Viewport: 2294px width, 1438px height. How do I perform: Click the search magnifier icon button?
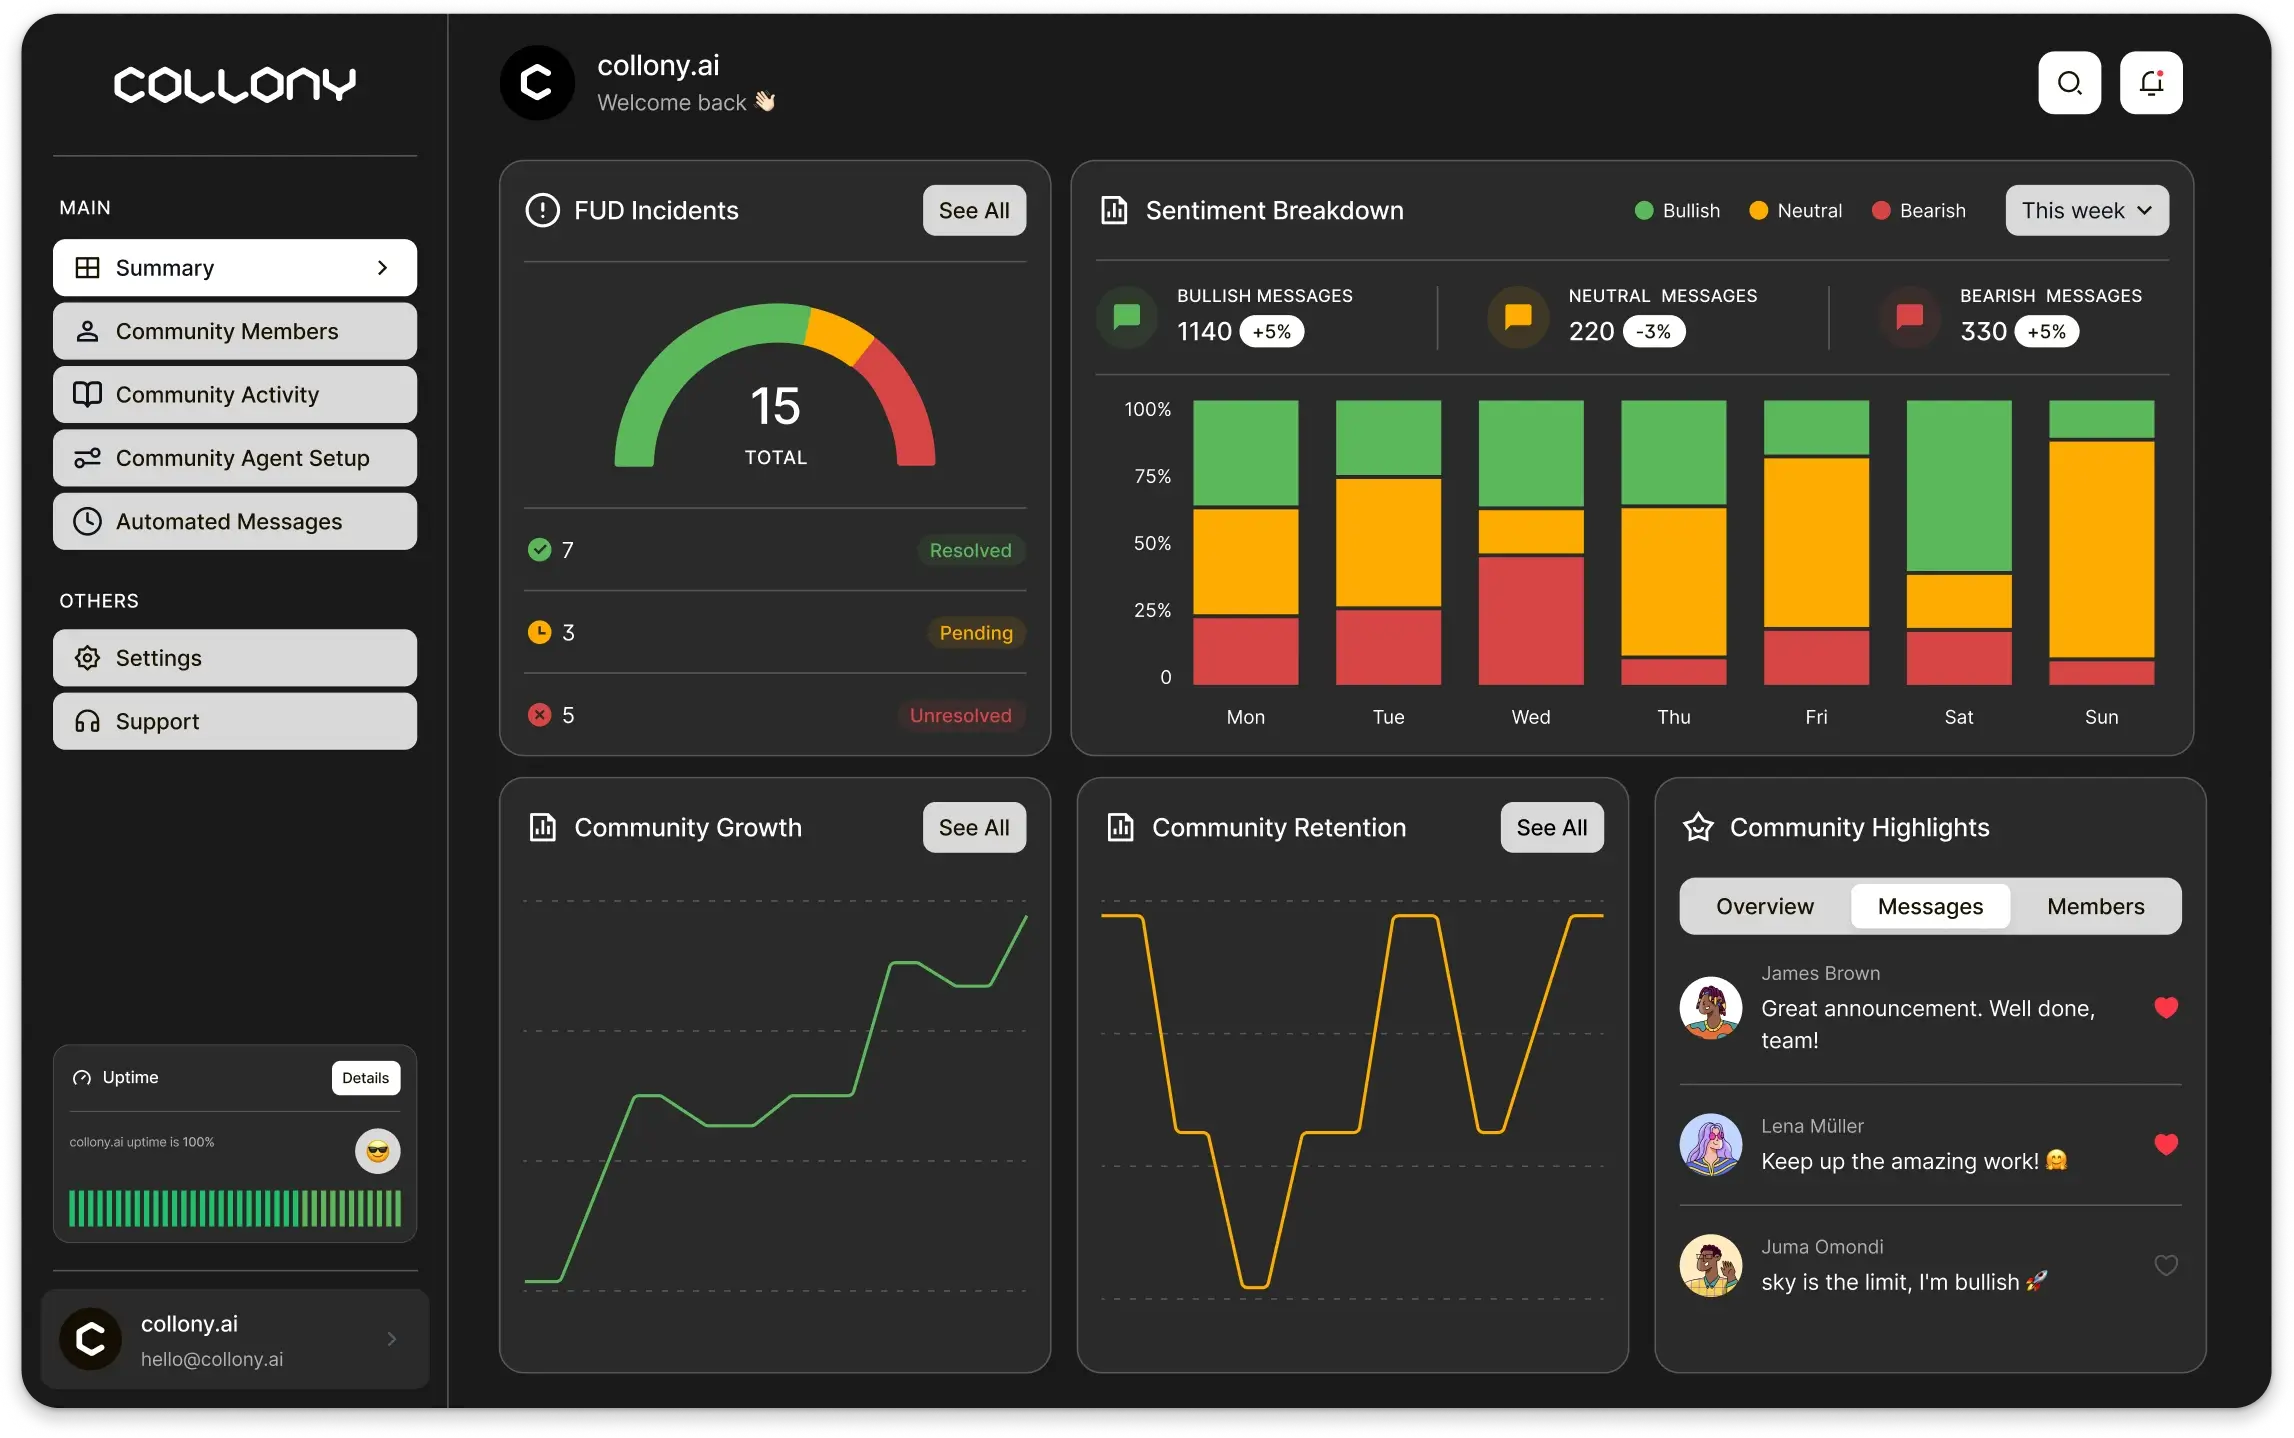point(2069,83)
